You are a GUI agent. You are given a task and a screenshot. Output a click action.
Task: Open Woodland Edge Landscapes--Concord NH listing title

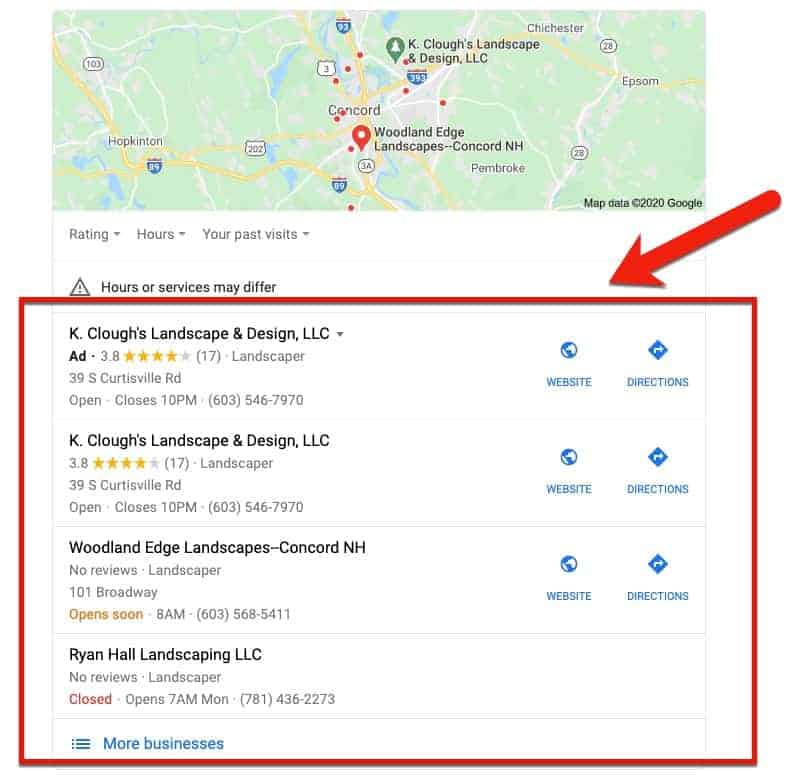click(x=217, y=548)
